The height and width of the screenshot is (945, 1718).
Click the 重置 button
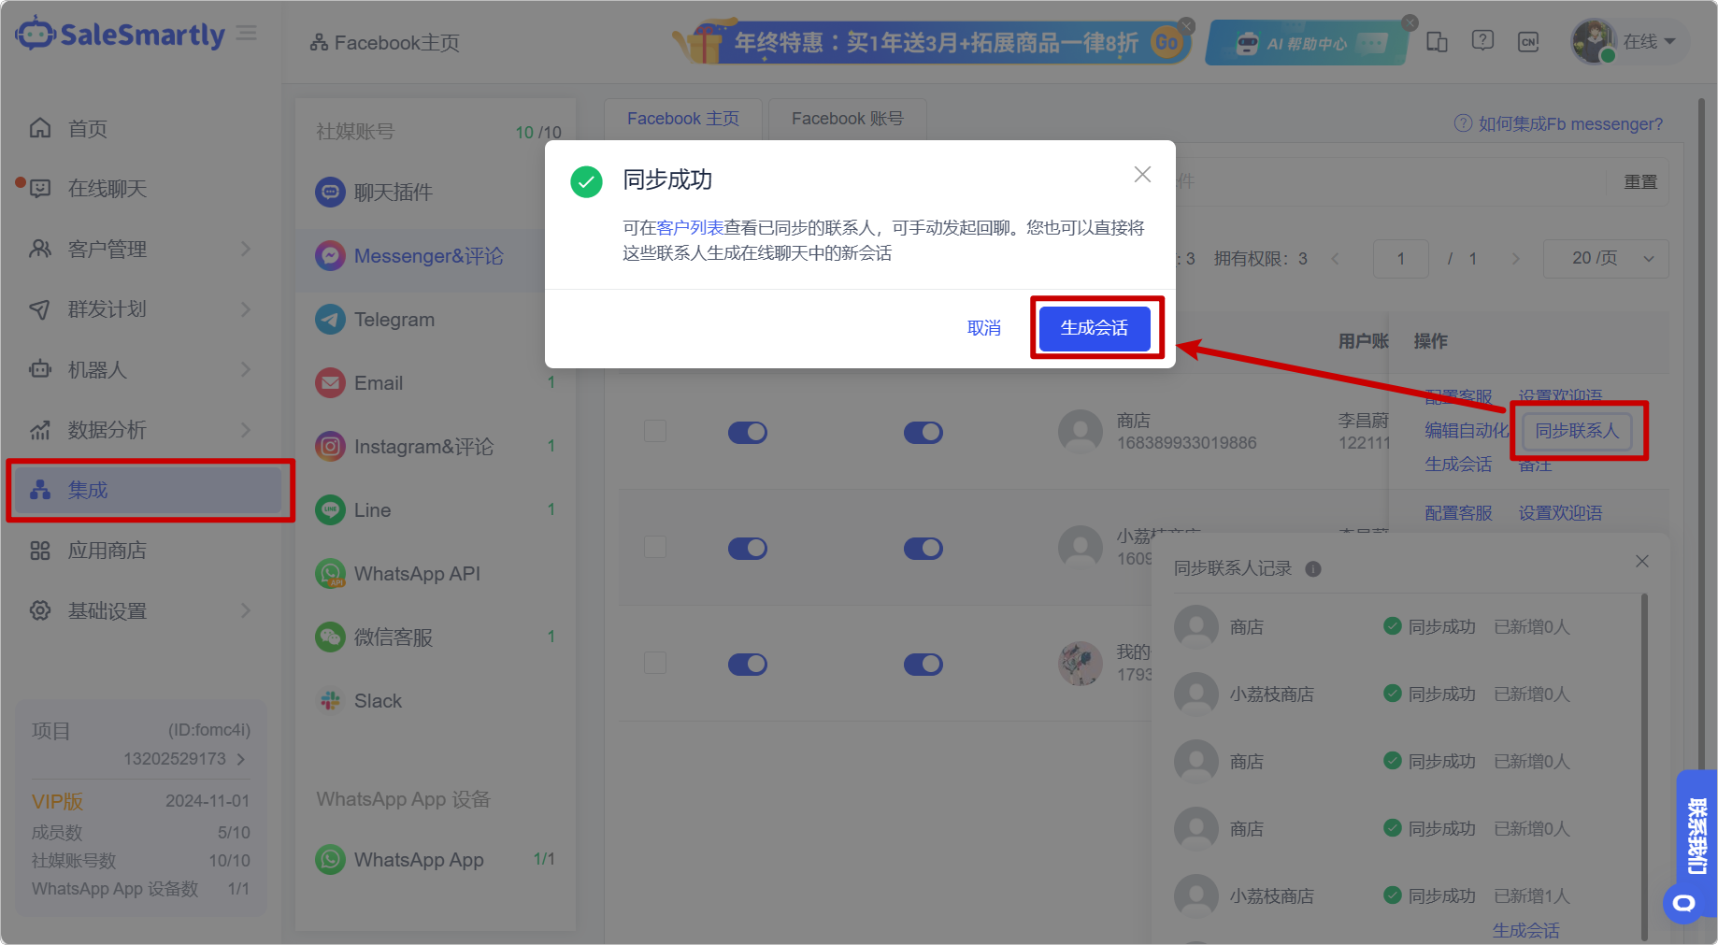pyautogui.click(x=1640, y=182)
